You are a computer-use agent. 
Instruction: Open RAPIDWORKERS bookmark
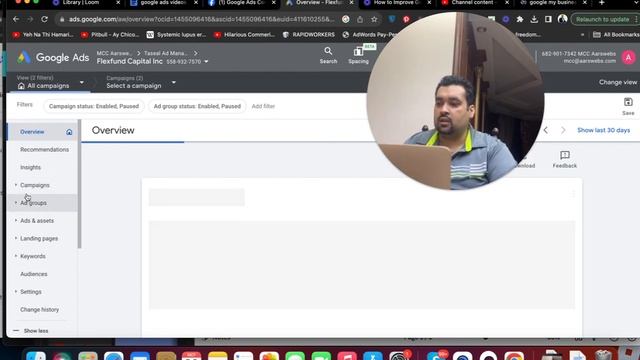(x=309, y=35)
